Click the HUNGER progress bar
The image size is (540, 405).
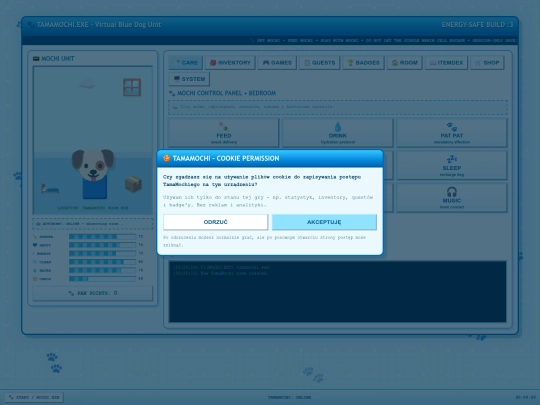coord(102,237)
